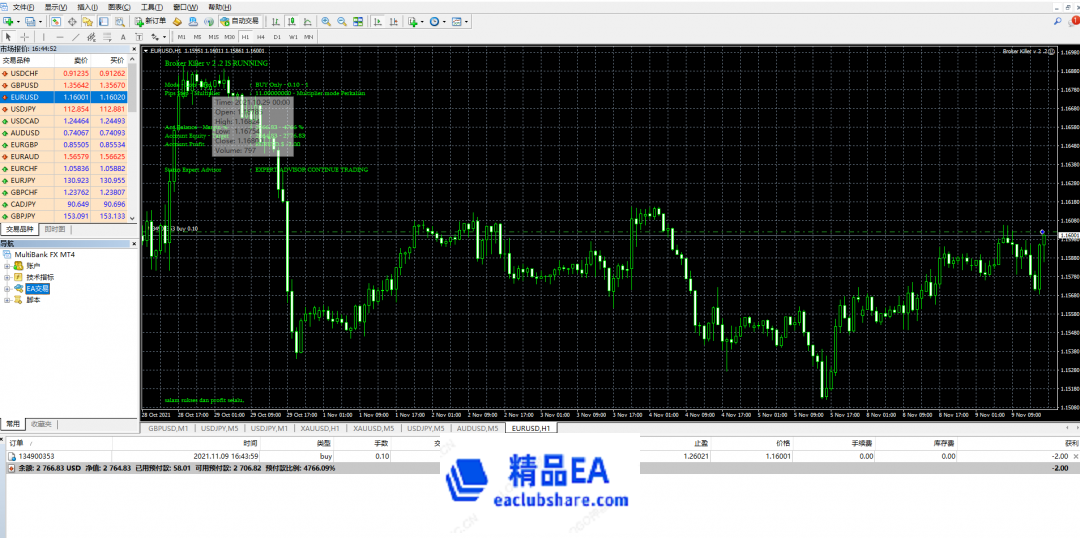Open the GBPUSD,M1 chart tab
This screenshot has width=1080, height=538.
(168, 428)
